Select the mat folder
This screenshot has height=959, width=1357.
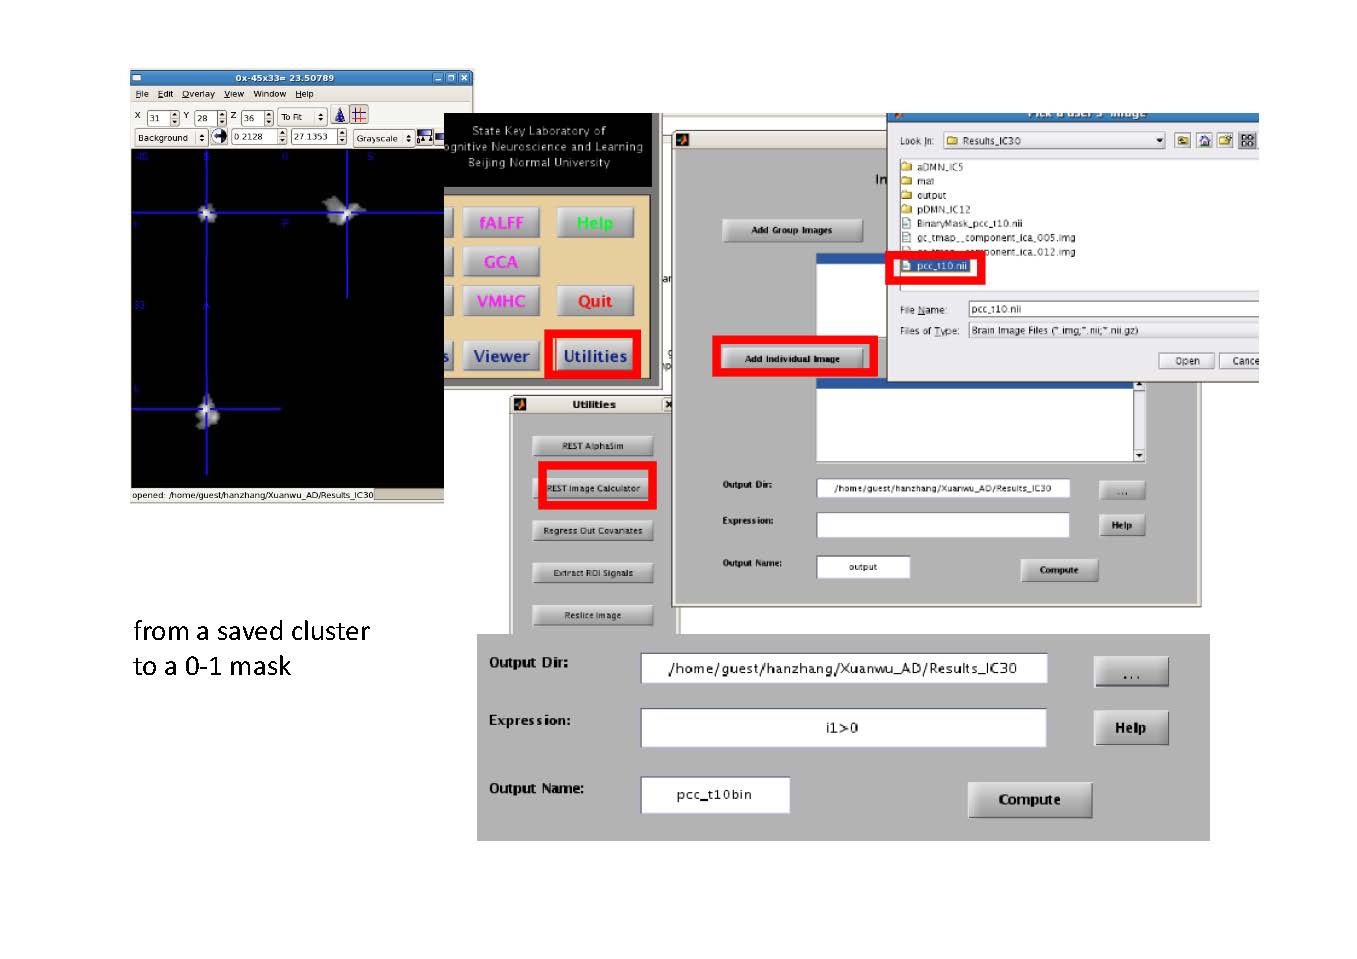coord(918,181)
